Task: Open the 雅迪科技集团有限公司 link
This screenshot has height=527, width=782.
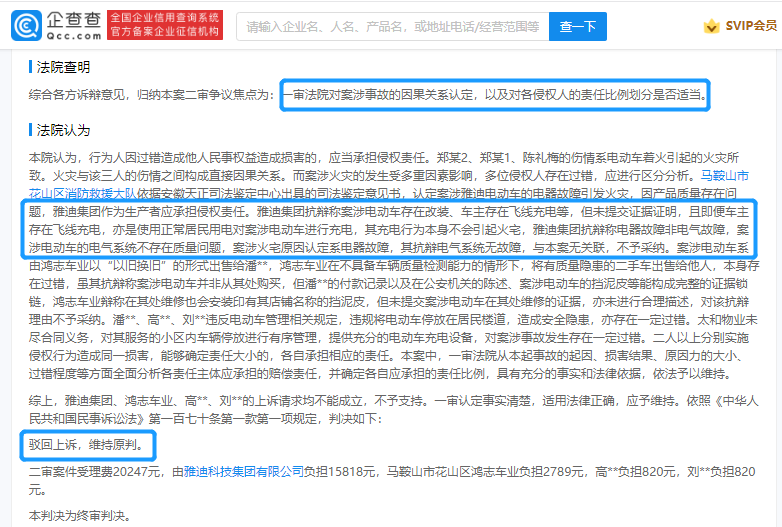Action: point(243,471)
